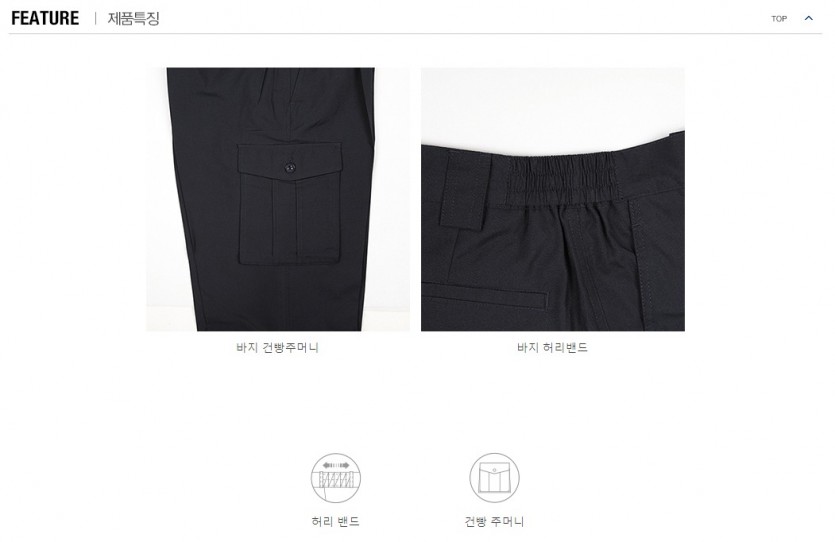Click the divider between FEATURE and 제품특징
Viewport: 835px width, 542px height.
95,19
